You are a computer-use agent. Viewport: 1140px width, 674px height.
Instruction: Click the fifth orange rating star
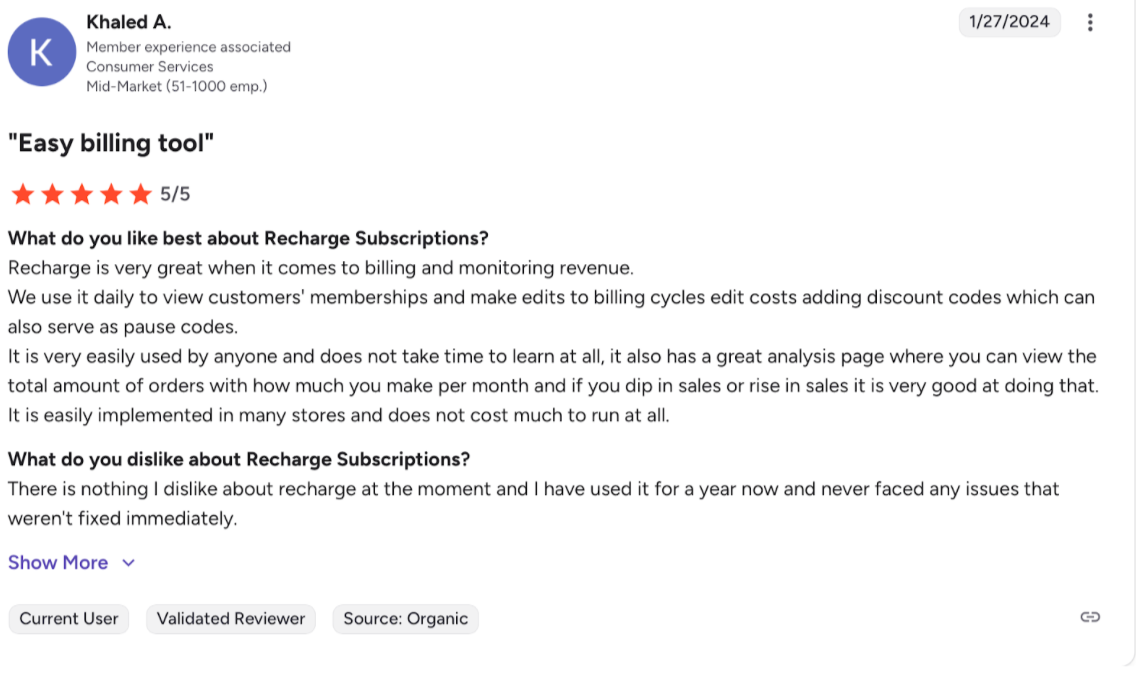point(140,194)
